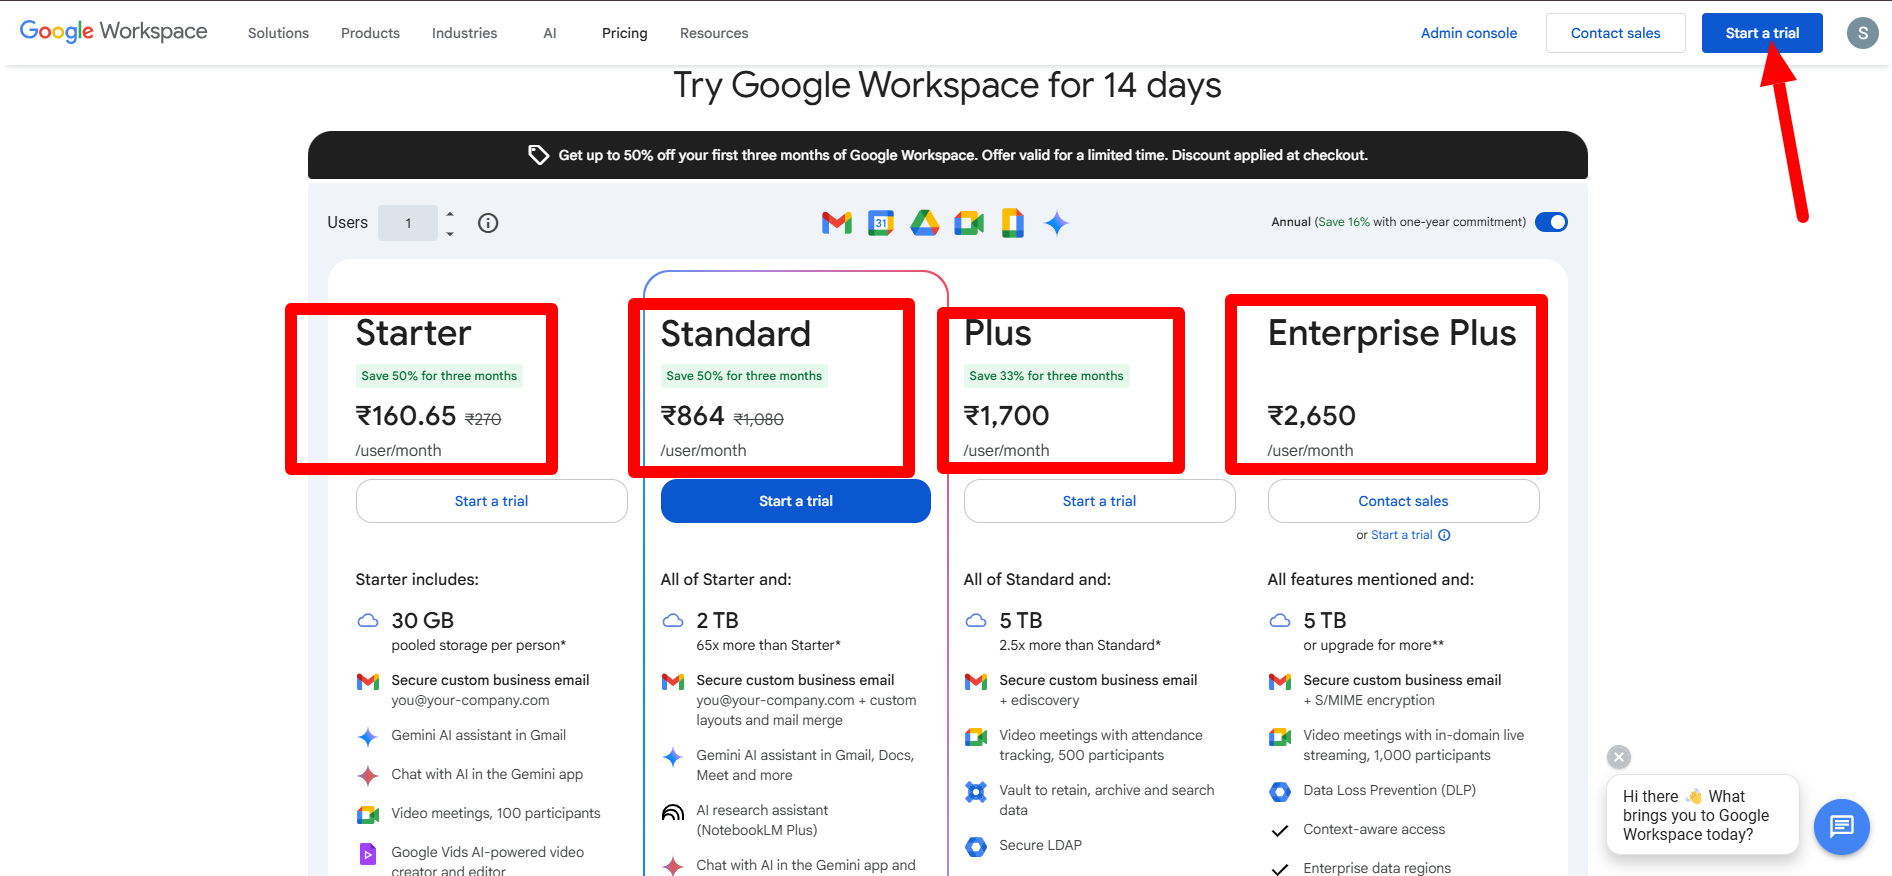This screenshot has height=876, width=1892.
Task: Click the discount tag icon in banner
Action: point(538,155)
